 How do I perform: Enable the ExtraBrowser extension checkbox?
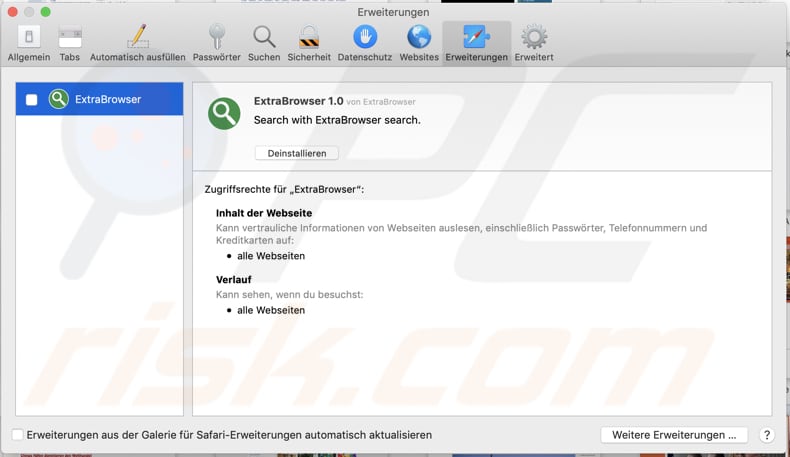tap(31, 100)
